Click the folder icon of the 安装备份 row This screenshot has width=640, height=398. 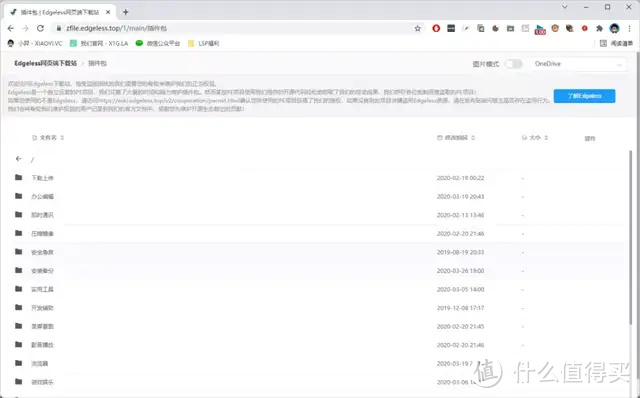(x=18, y=270)
